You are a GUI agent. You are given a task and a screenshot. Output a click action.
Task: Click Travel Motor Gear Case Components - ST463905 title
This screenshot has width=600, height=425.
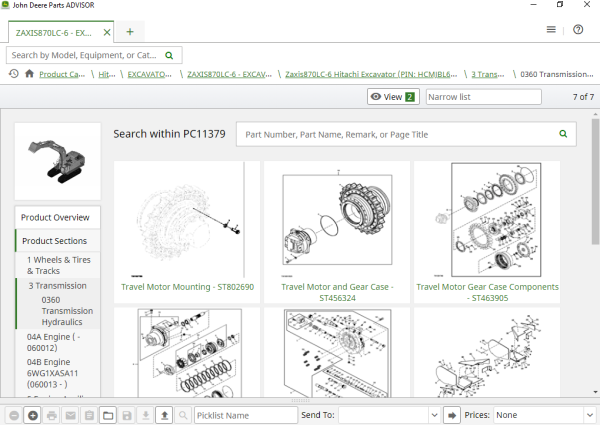click(x=487, y=292)
